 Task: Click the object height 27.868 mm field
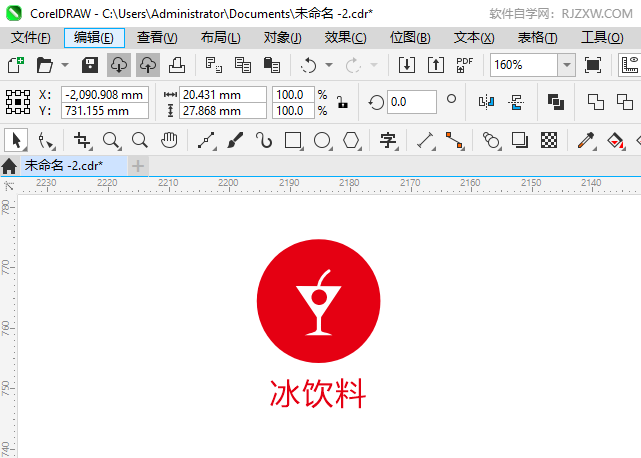[223, 110]
